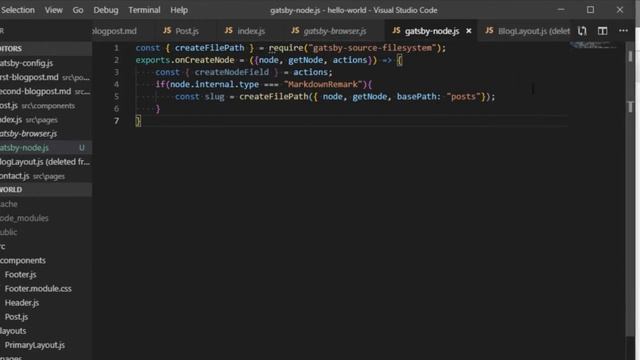Click the slug variable on line 5
Viewport: 640px width, 360px height.
214,97
